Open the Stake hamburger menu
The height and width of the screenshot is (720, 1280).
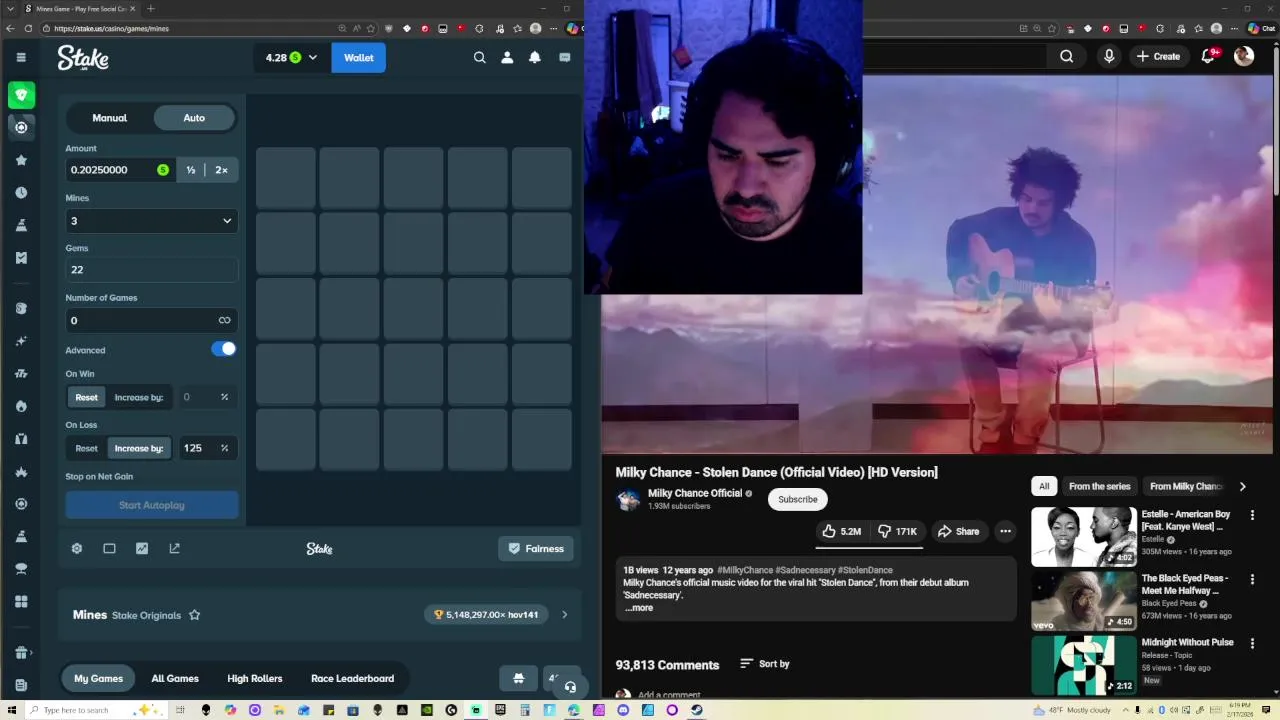click(x=21, y=58)
